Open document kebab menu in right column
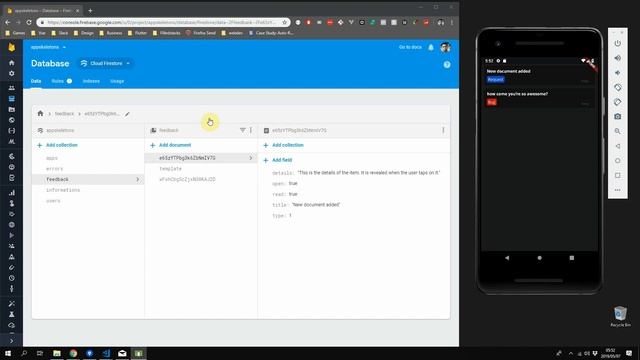The image size is (640, 360). (x=443, y=130)
